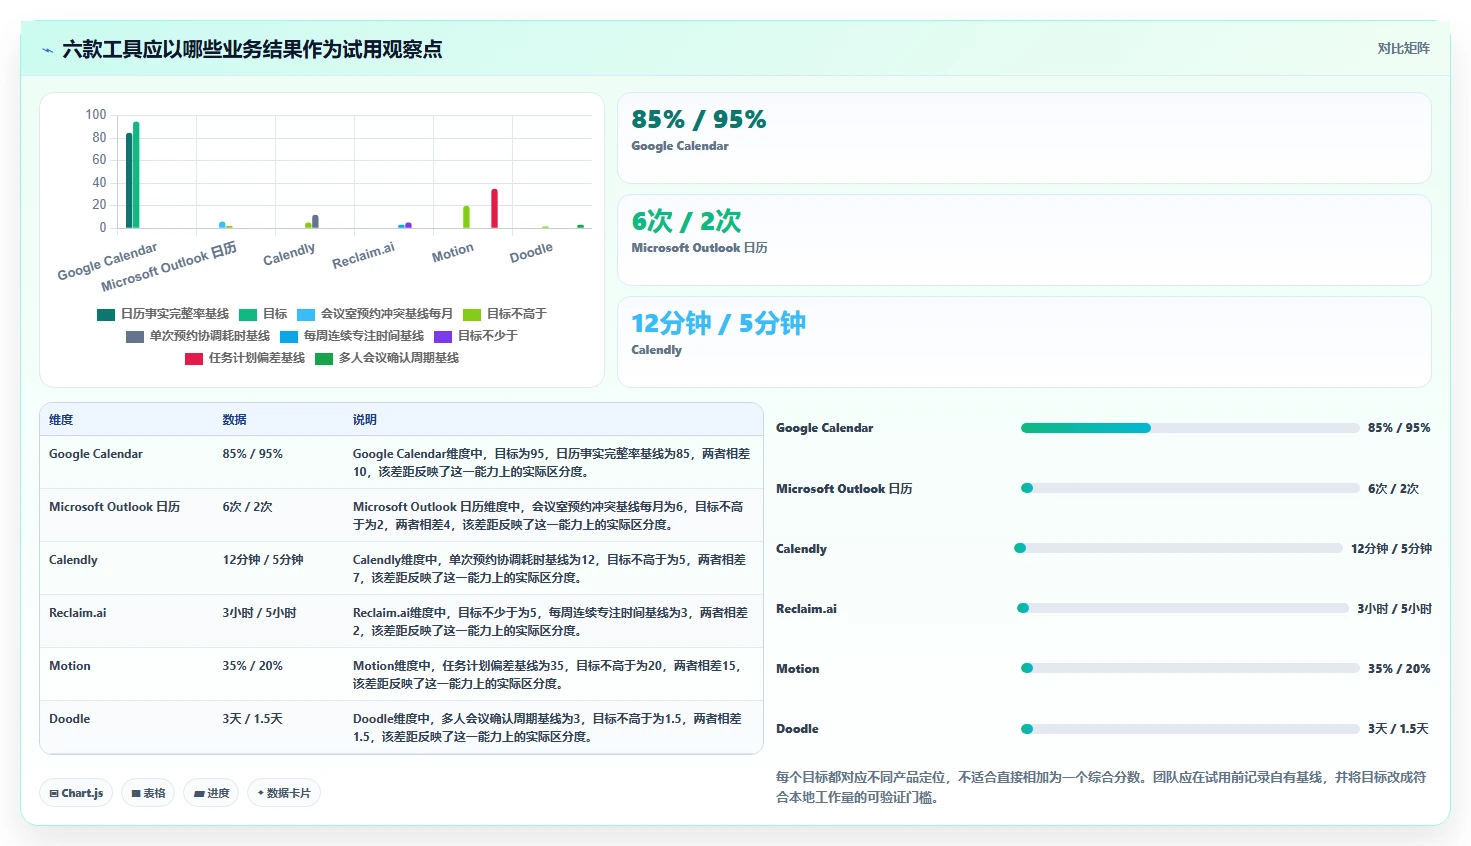Click table cell 85% / 95%

[x=253, y=454]
